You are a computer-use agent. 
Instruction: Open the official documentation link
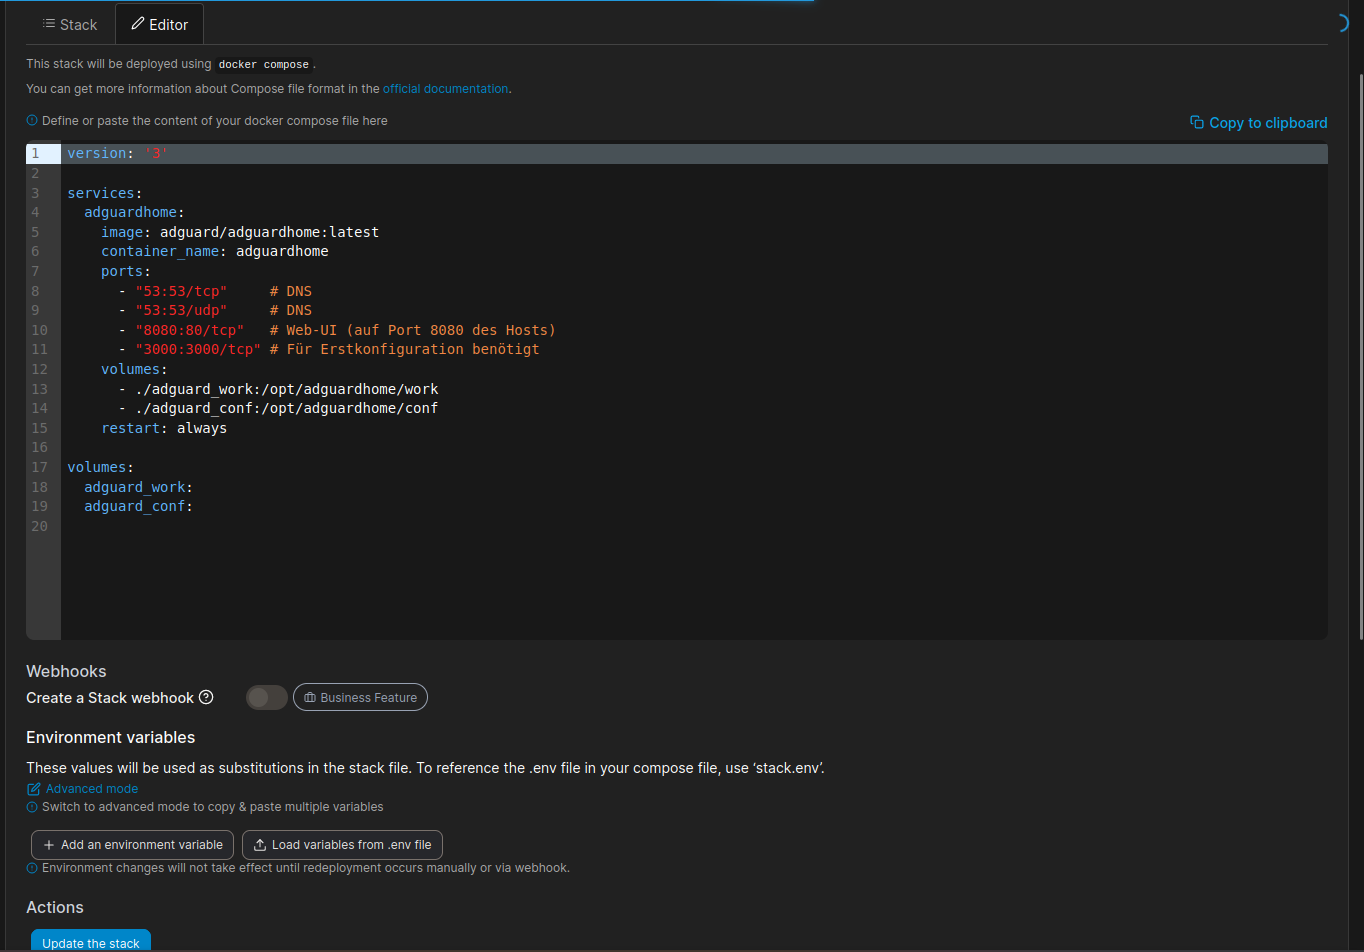[445, 89]
